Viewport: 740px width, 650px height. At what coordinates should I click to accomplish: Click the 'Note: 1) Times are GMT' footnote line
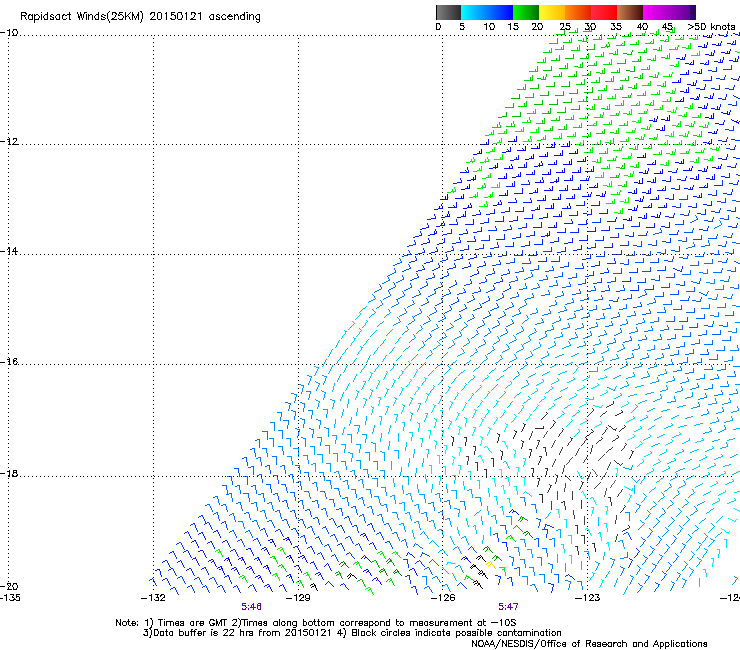(316, 623)
